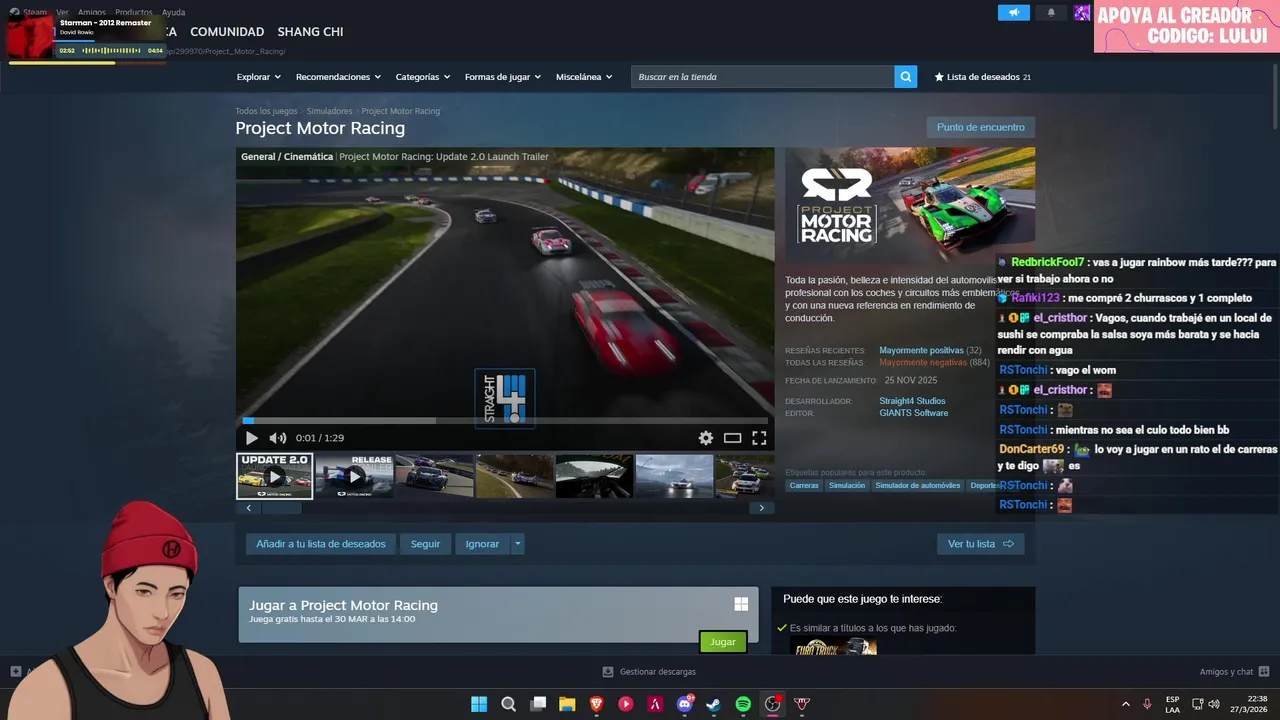1280x720 pixels.
Task: Open the notifications bell
Action: tap(1051, 13)
